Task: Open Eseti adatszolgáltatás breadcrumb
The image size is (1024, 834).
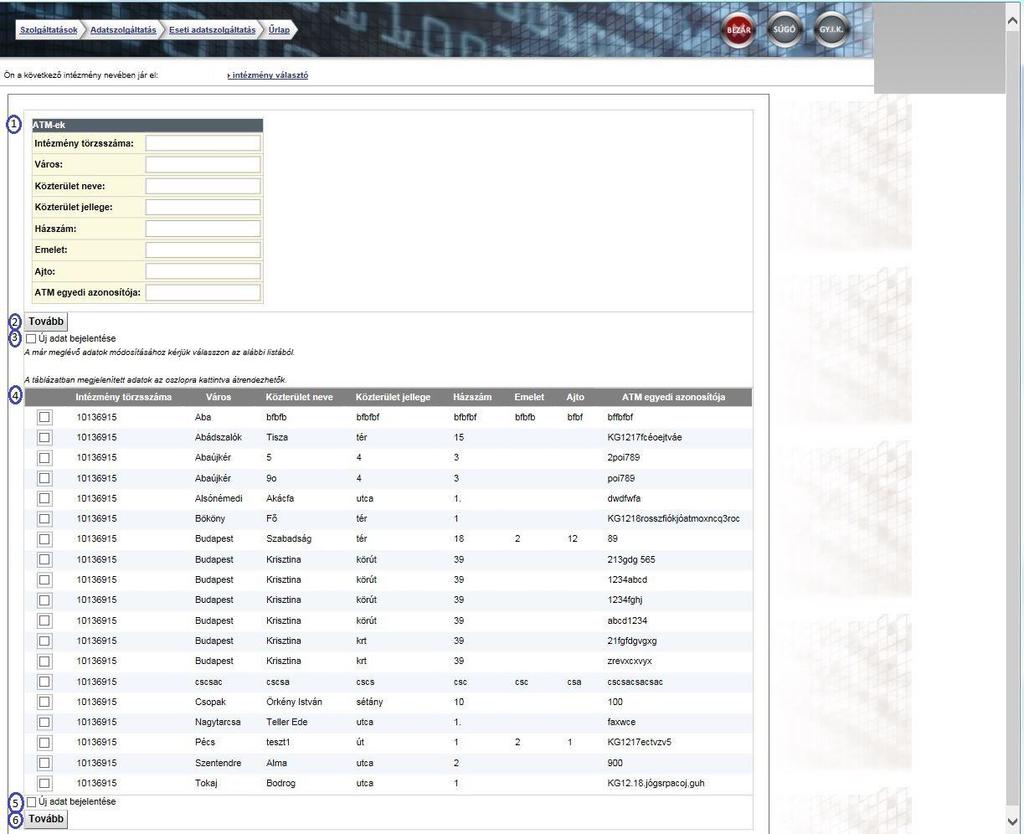Action: click(x=212, y=30)
